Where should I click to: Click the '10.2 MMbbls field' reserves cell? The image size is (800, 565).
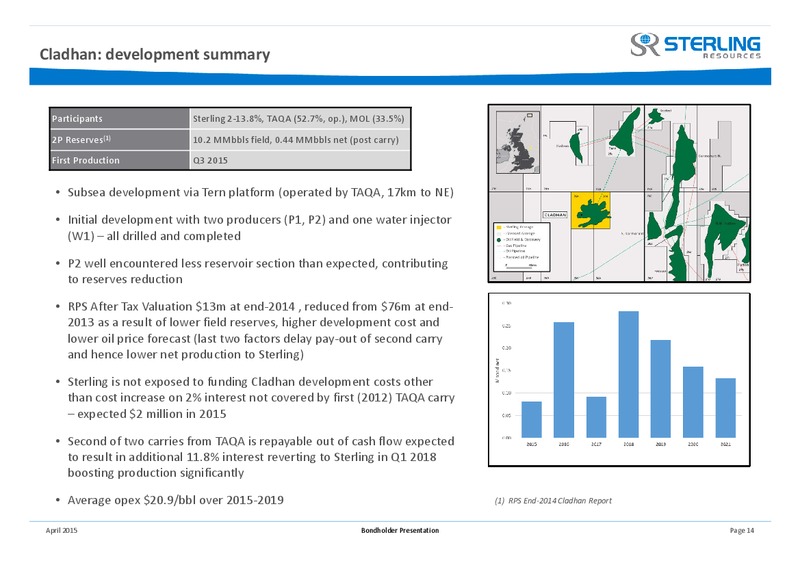pyautogui.click(x=300, y=139)
